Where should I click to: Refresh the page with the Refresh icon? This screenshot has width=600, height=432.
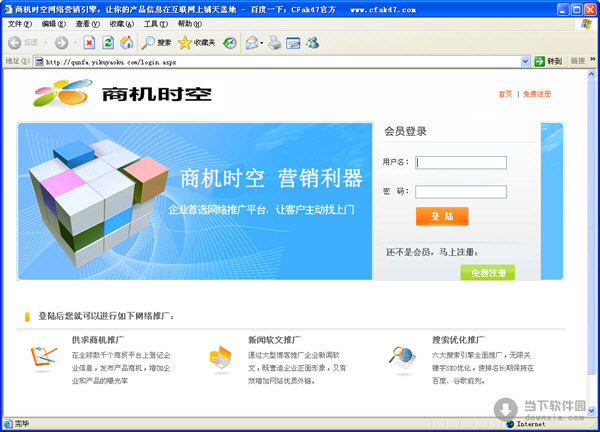[108, 42]
